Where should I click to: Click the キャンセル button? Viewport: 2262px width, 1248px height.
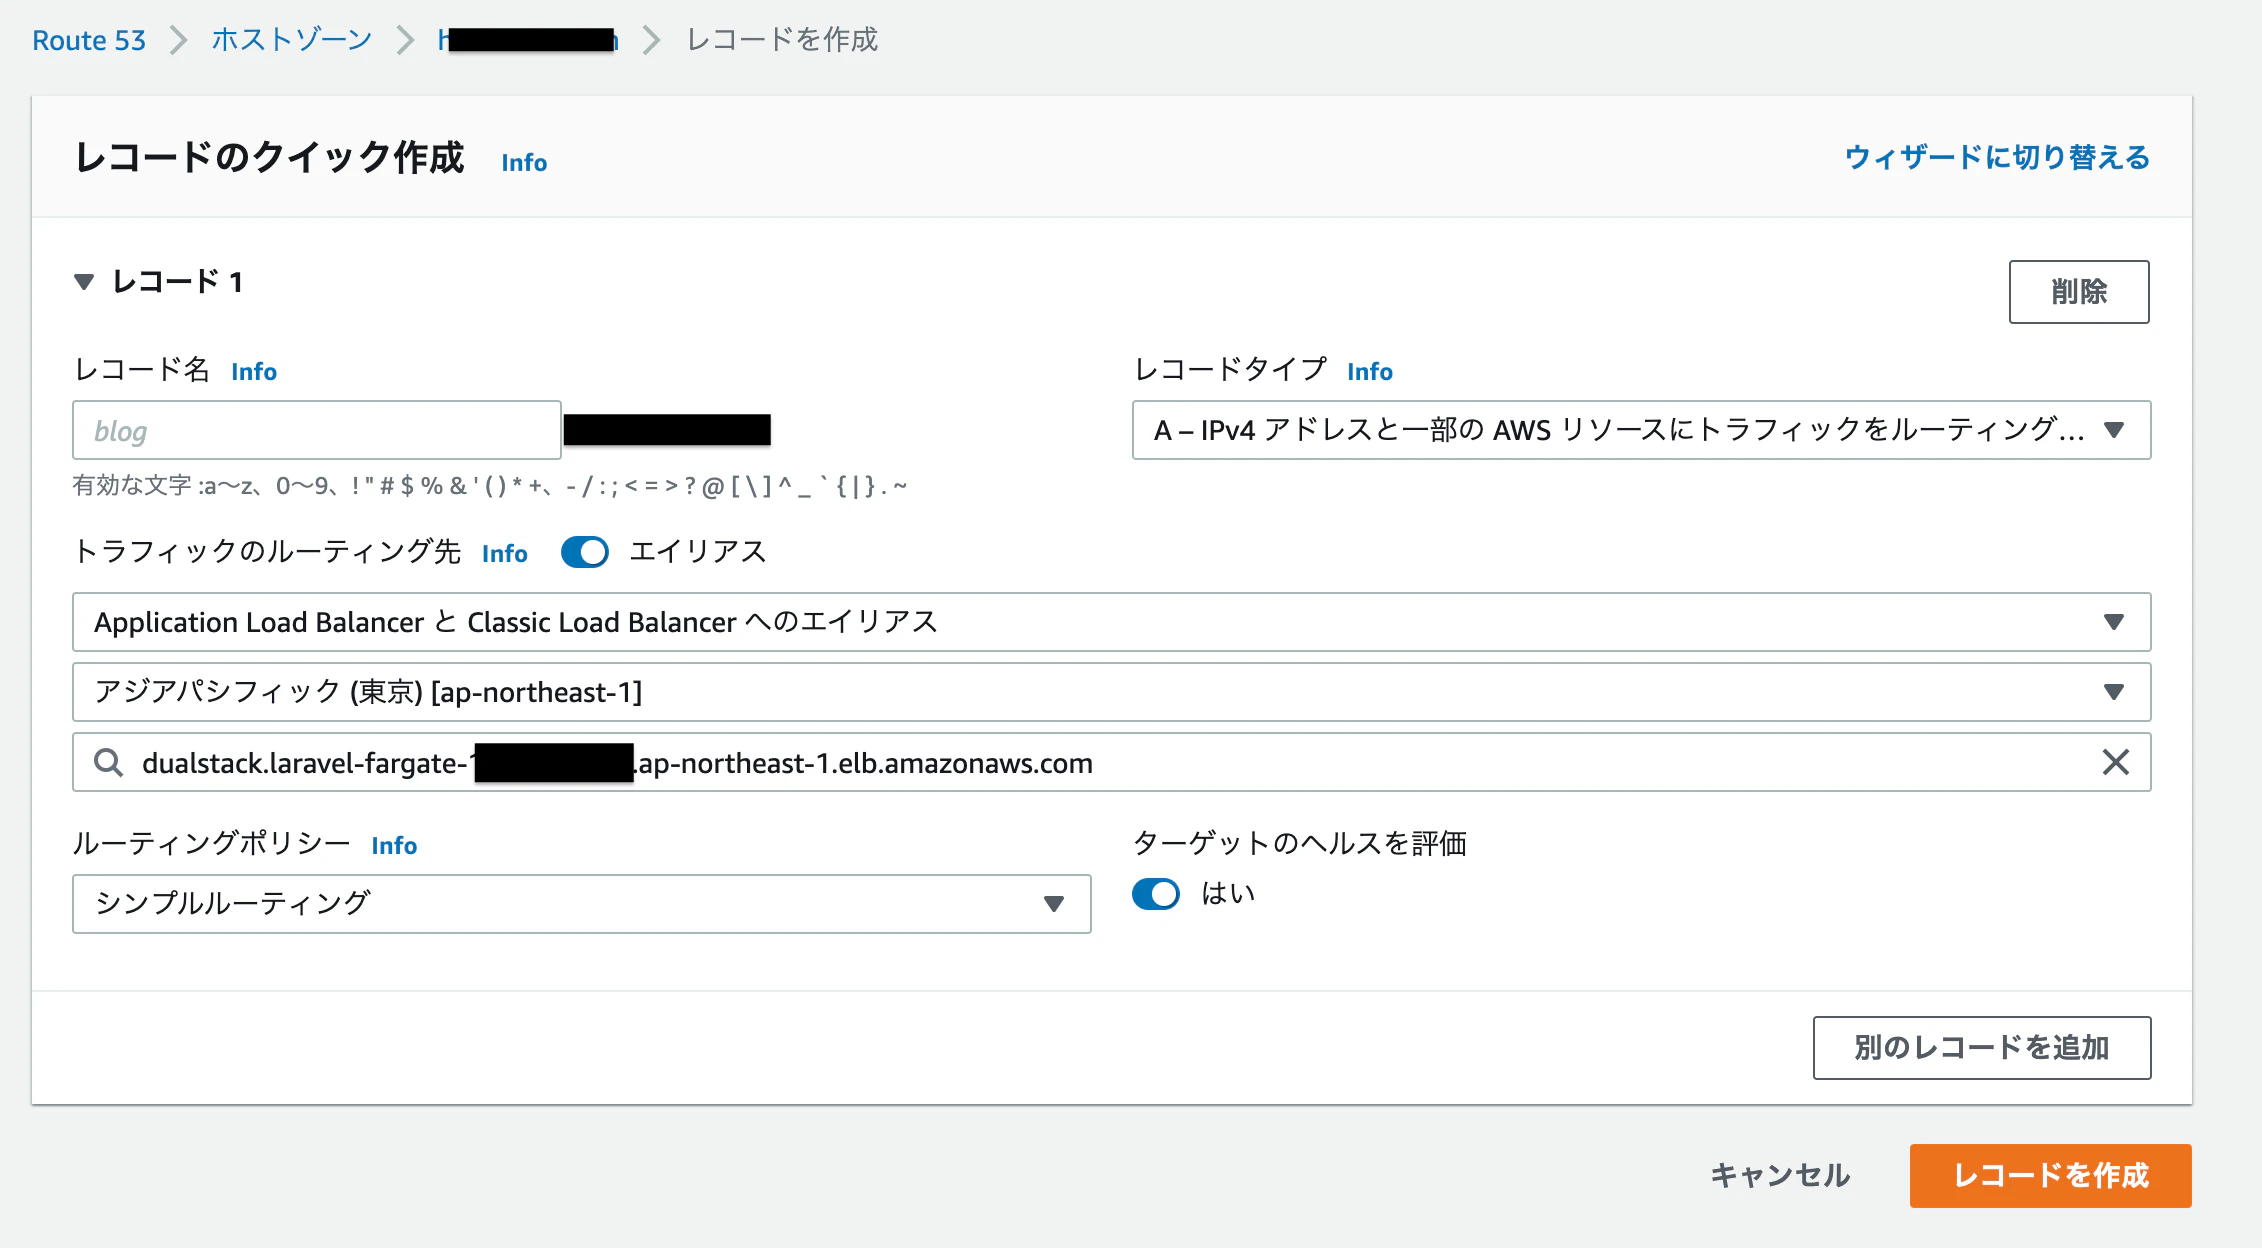pos(1780,1176)
